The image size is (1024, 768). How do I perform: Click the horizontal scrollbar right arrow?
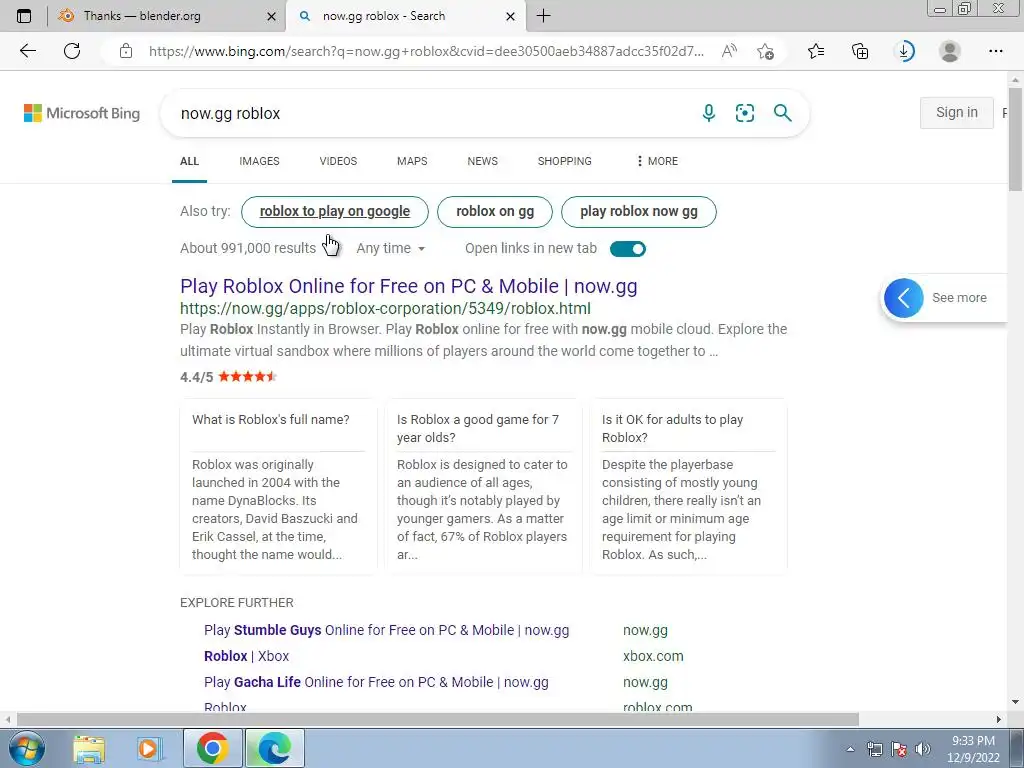999,719
